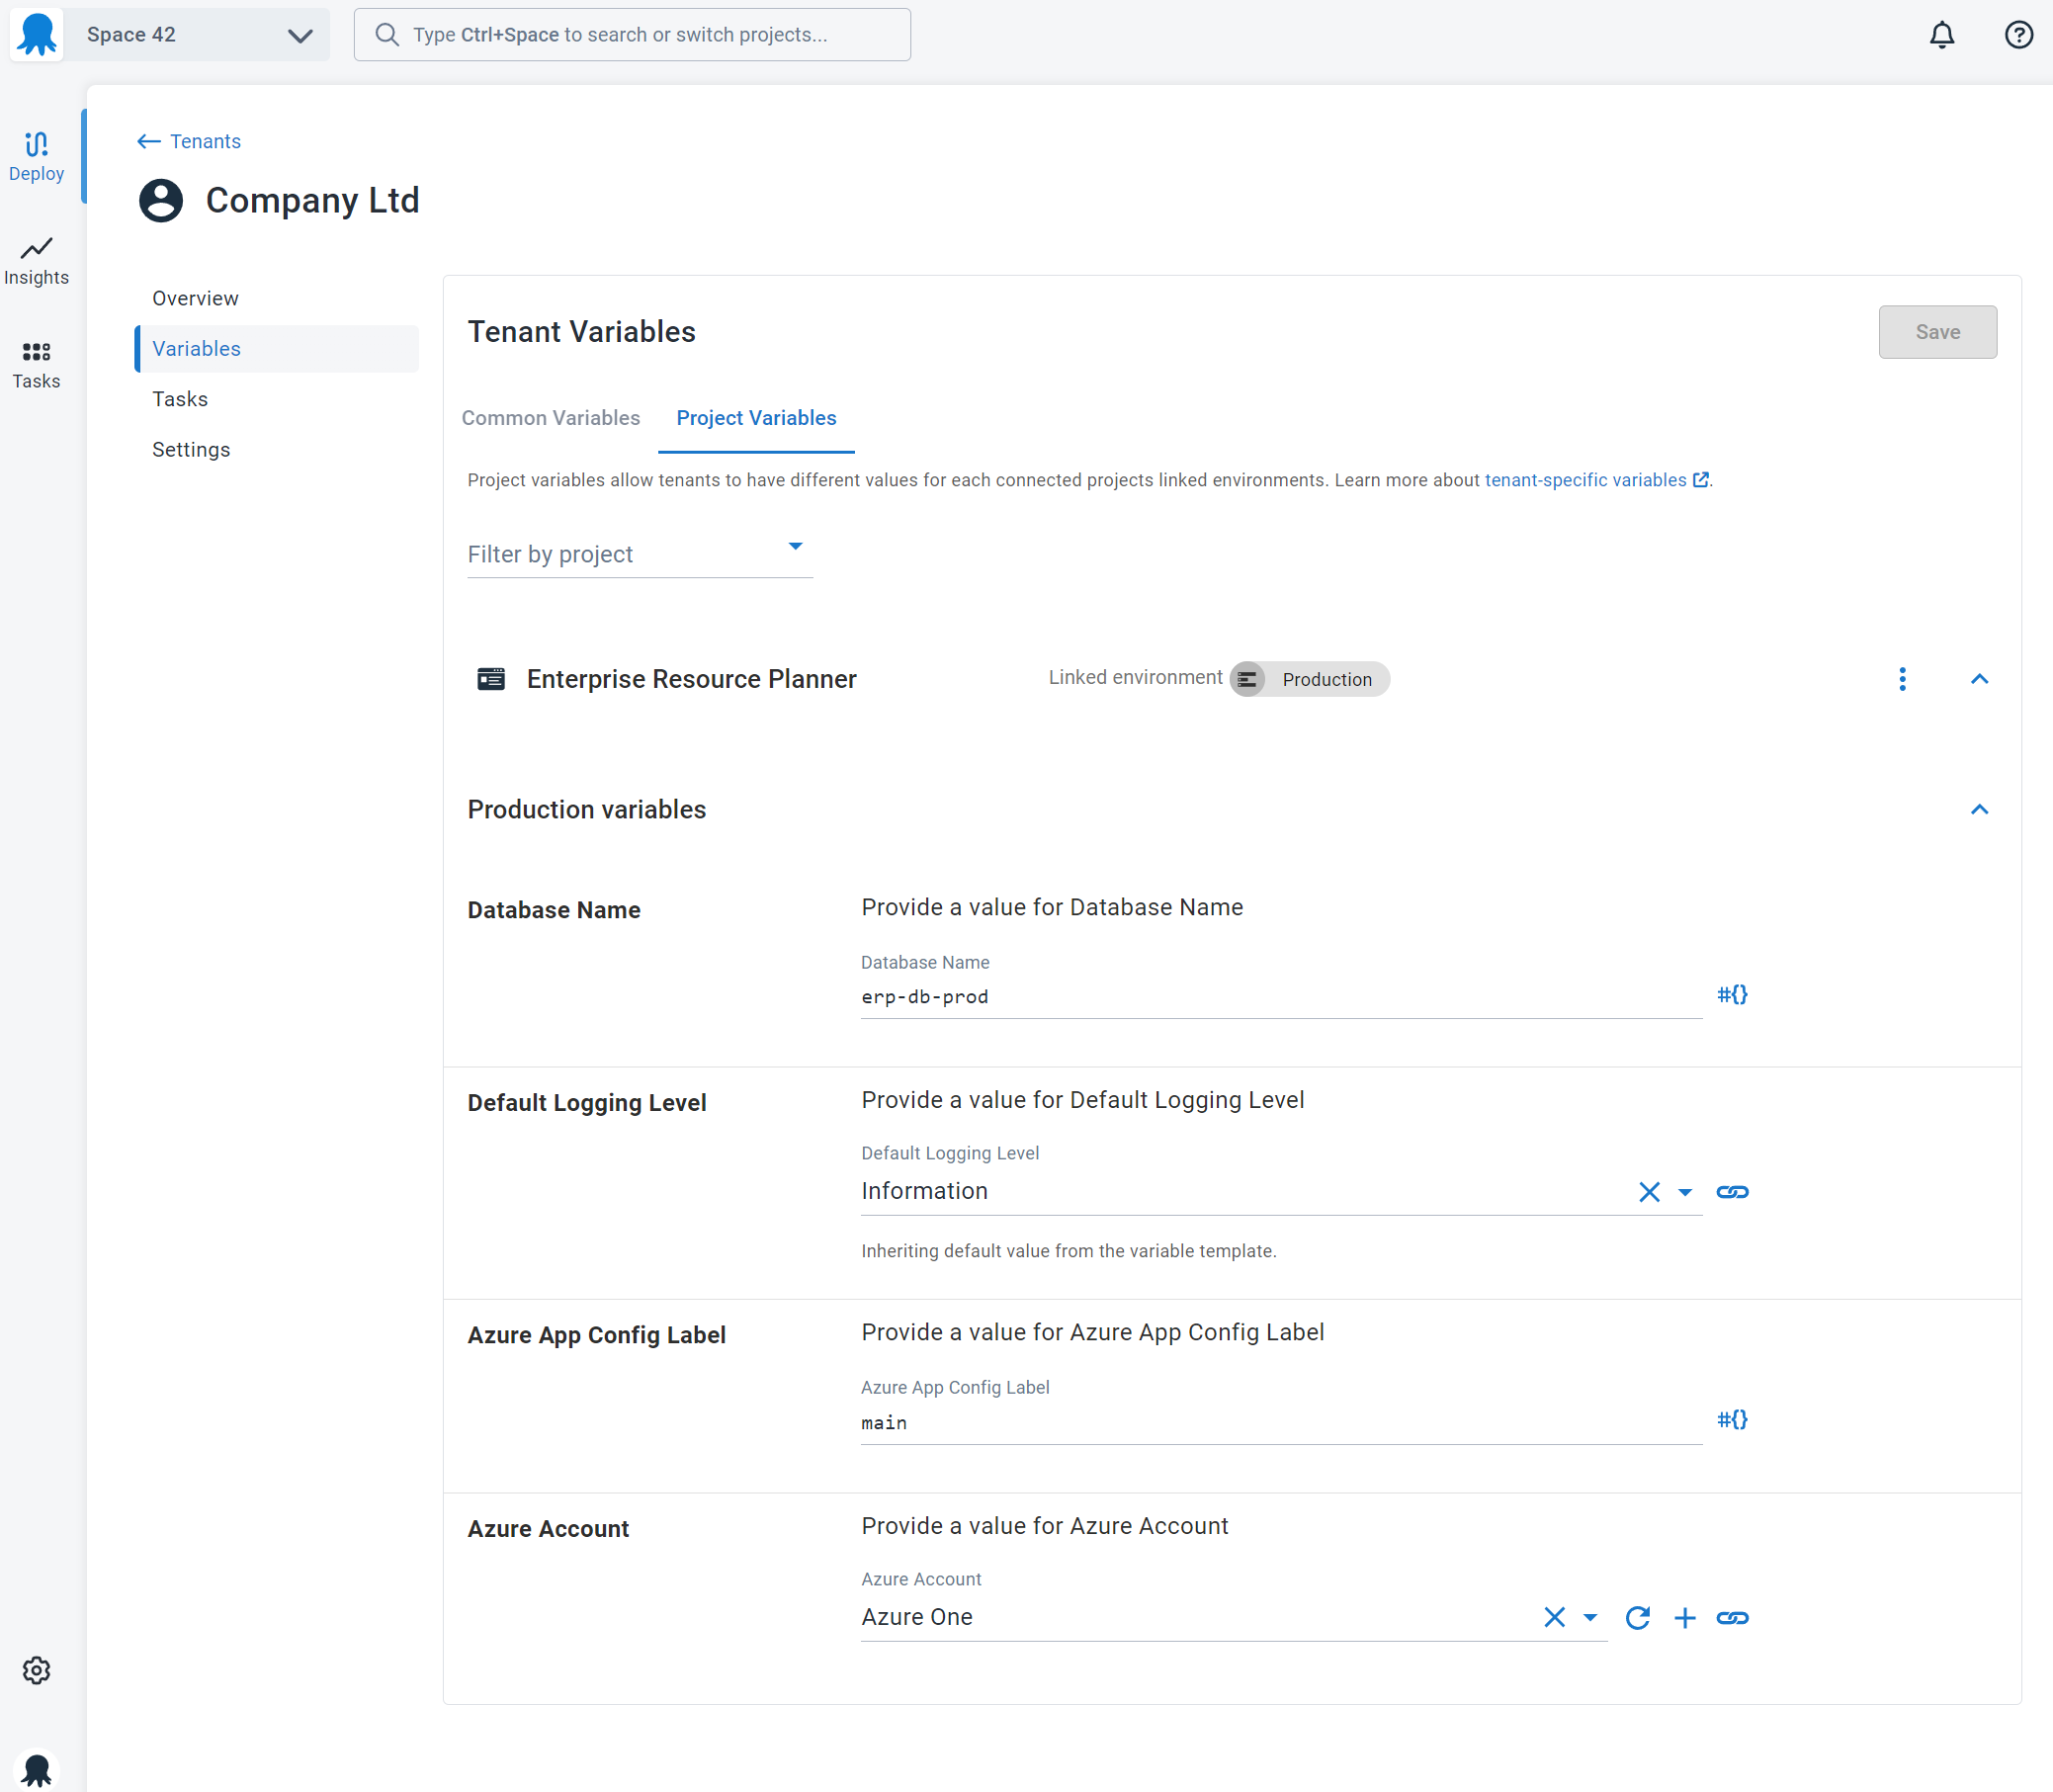This screenshot has width=2053, height=1792.
Task: Open the help question mark icon
Action: [2018, 35]
